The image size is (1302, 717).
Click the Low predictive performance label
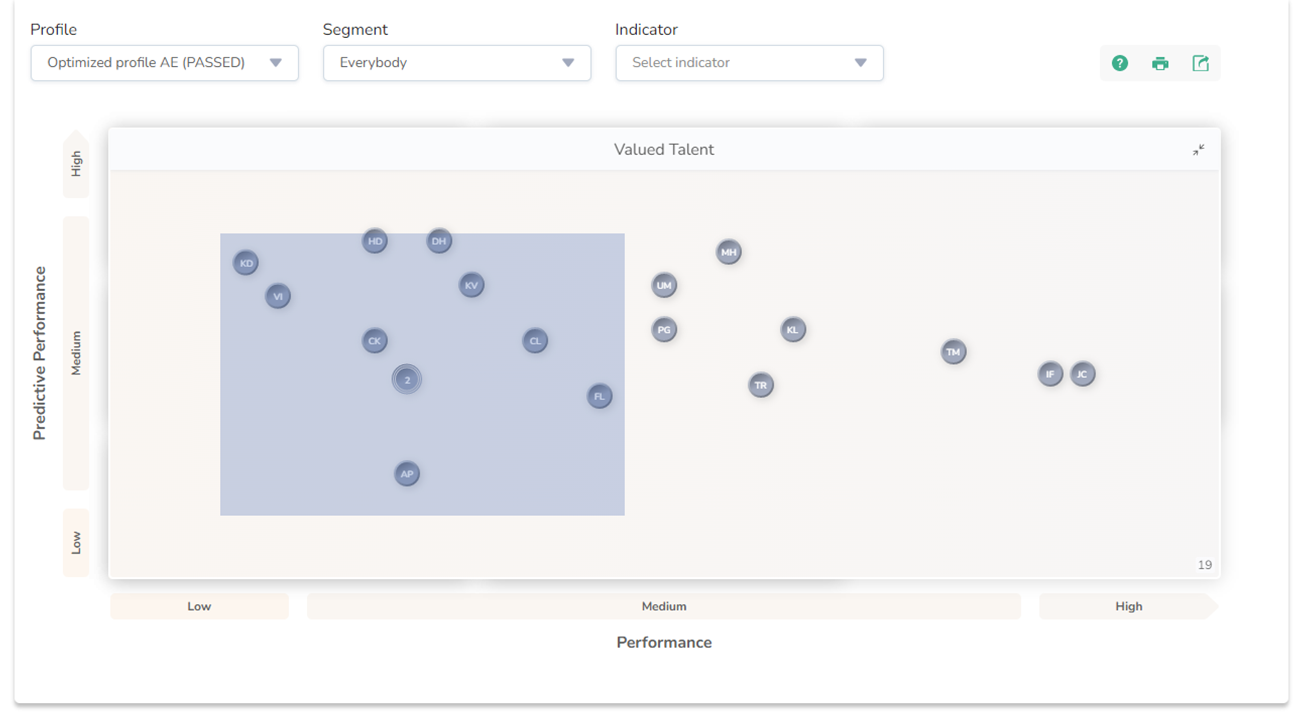pyautogui.click(x=76, y=543)
